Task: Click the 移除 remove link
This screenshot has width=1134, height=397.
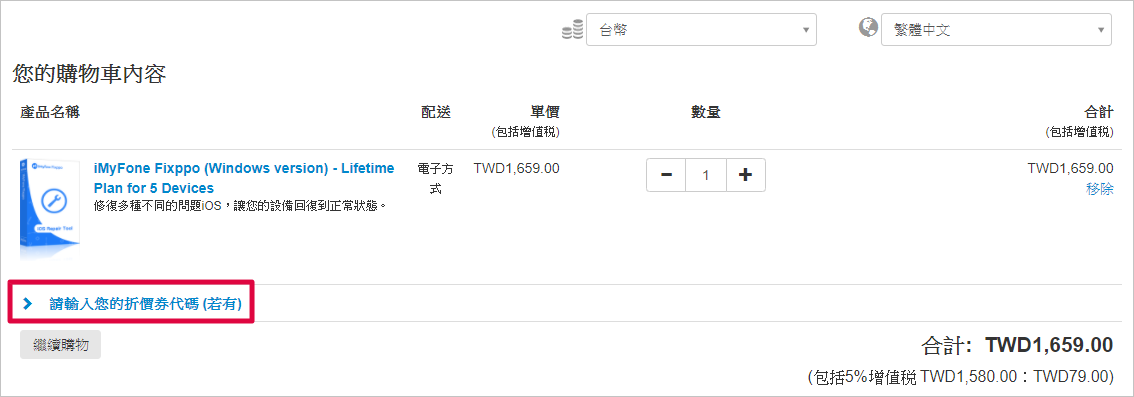Action: (1099, 189)
